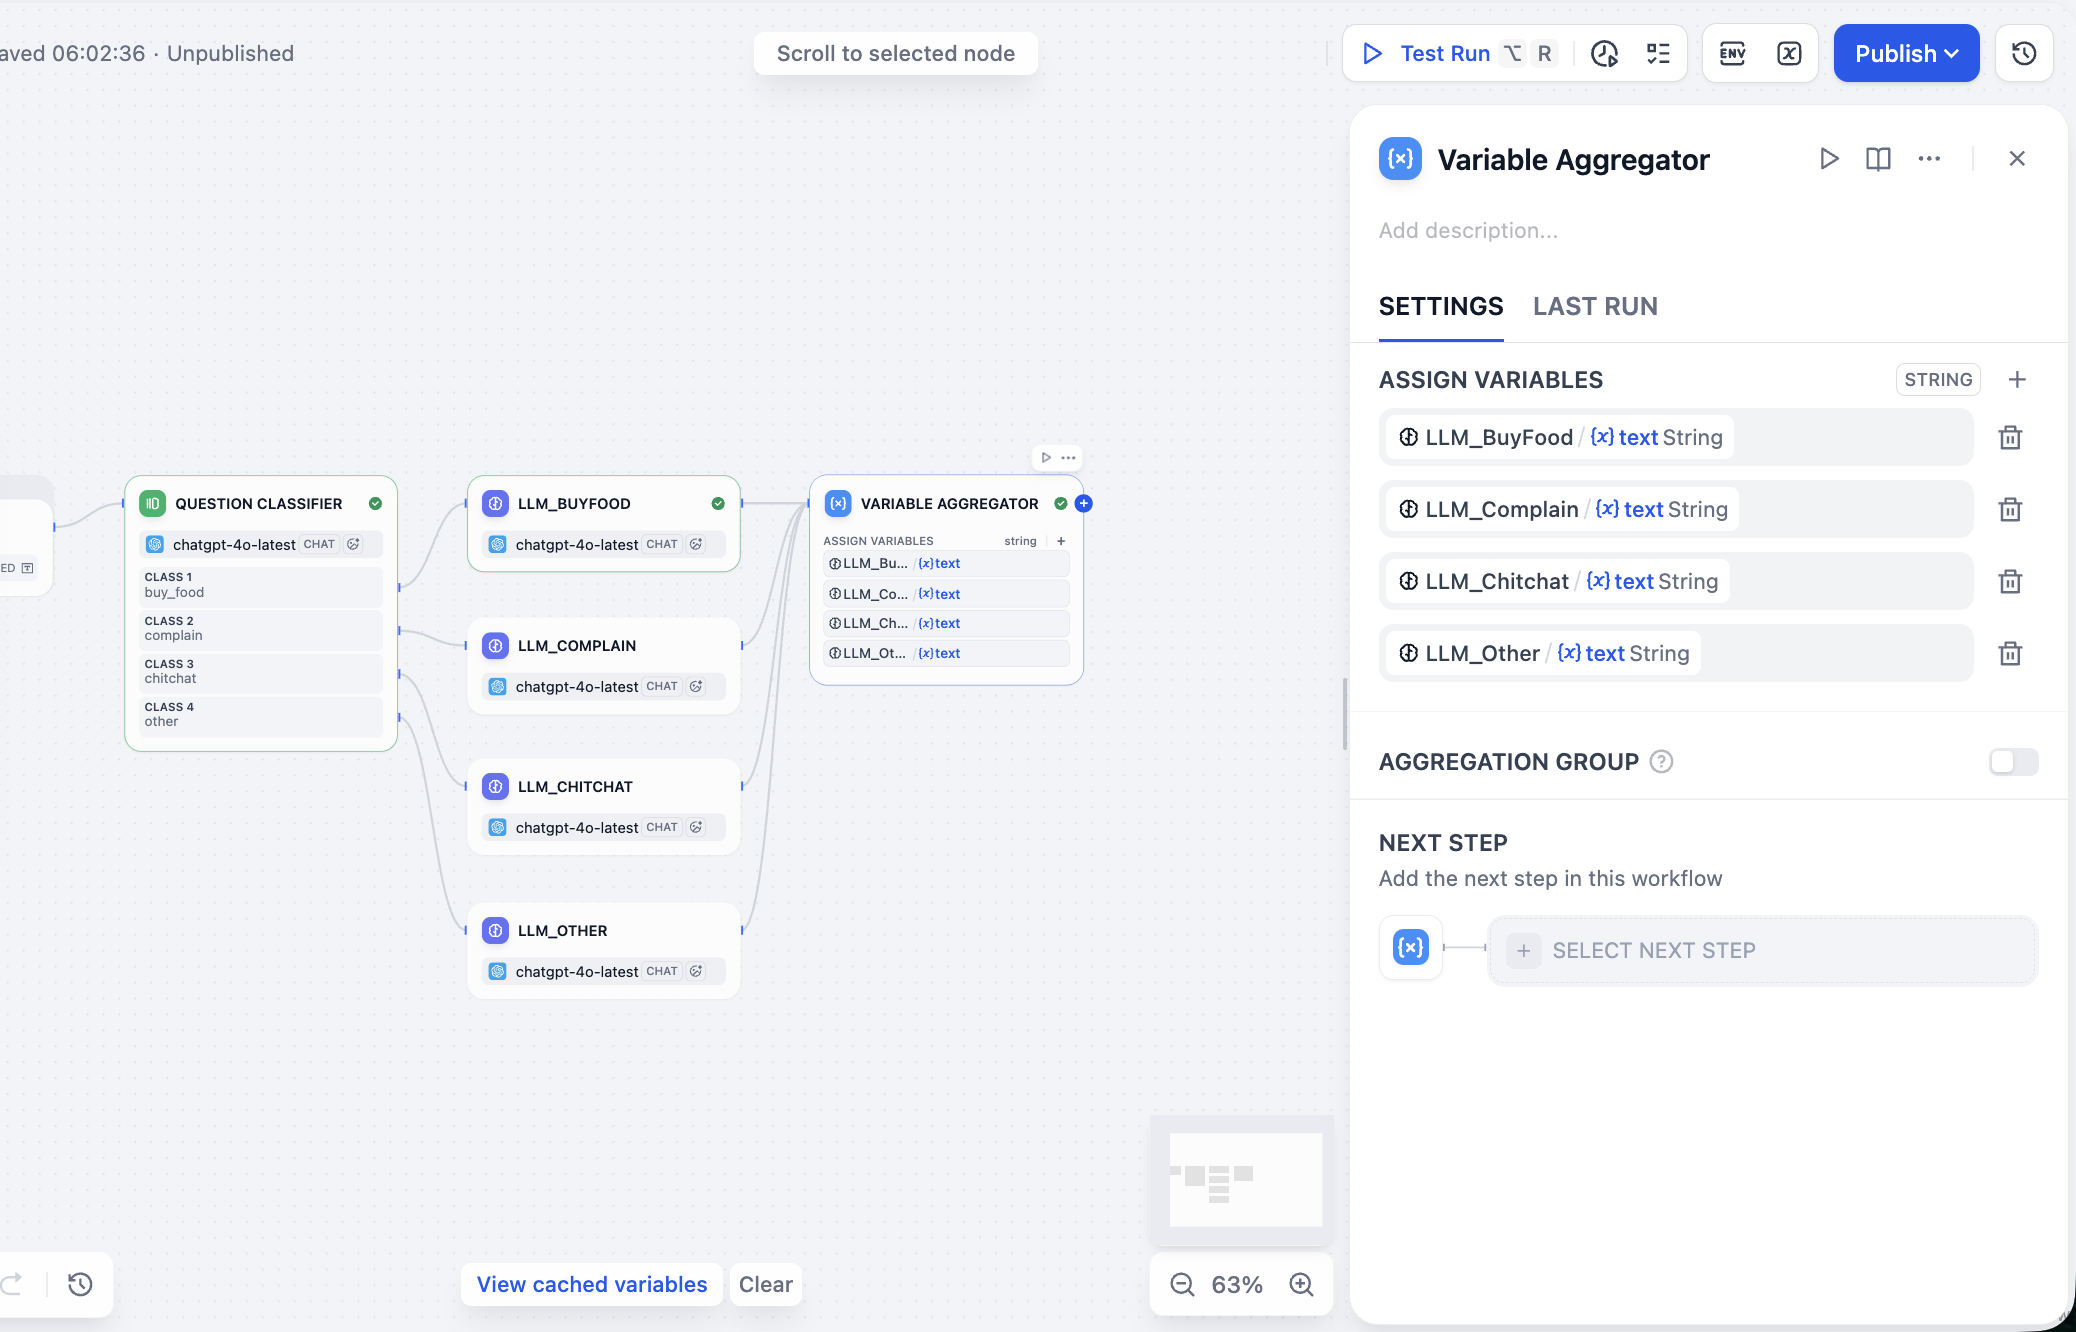
Task: Open the help book icon in panel
Action: (x=1878, y=159)
